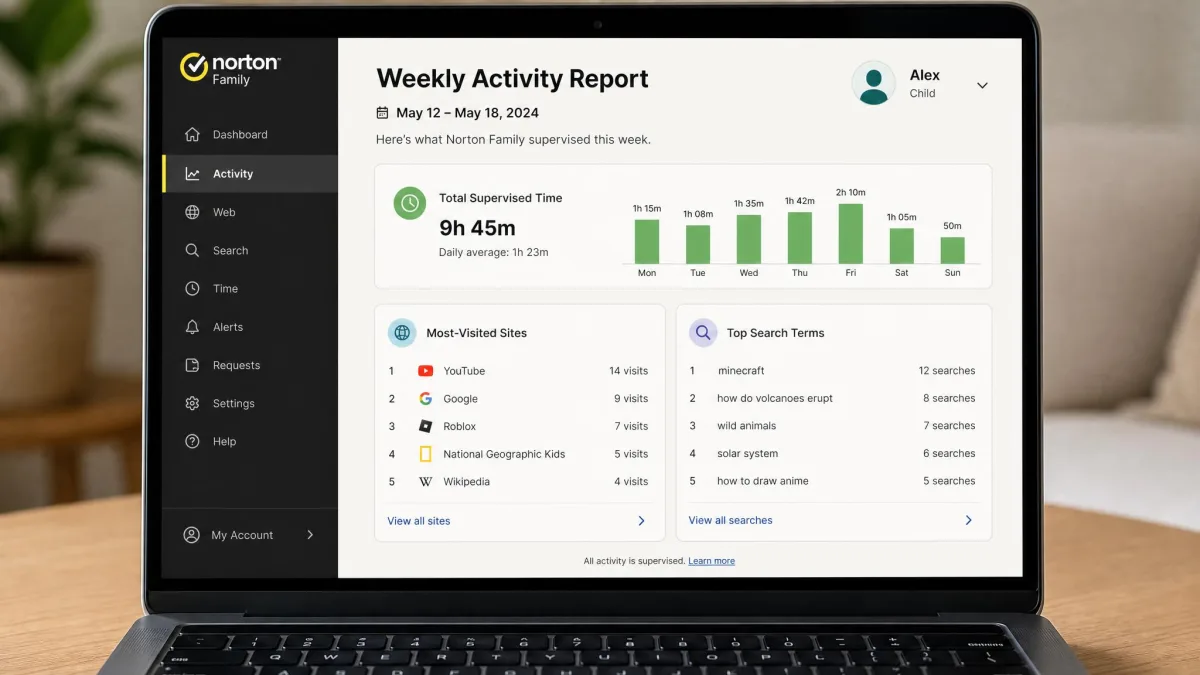This screenshot has width=1200, height=675.
Task: Select the Activity menu item
Action: (x=250, y=173)
